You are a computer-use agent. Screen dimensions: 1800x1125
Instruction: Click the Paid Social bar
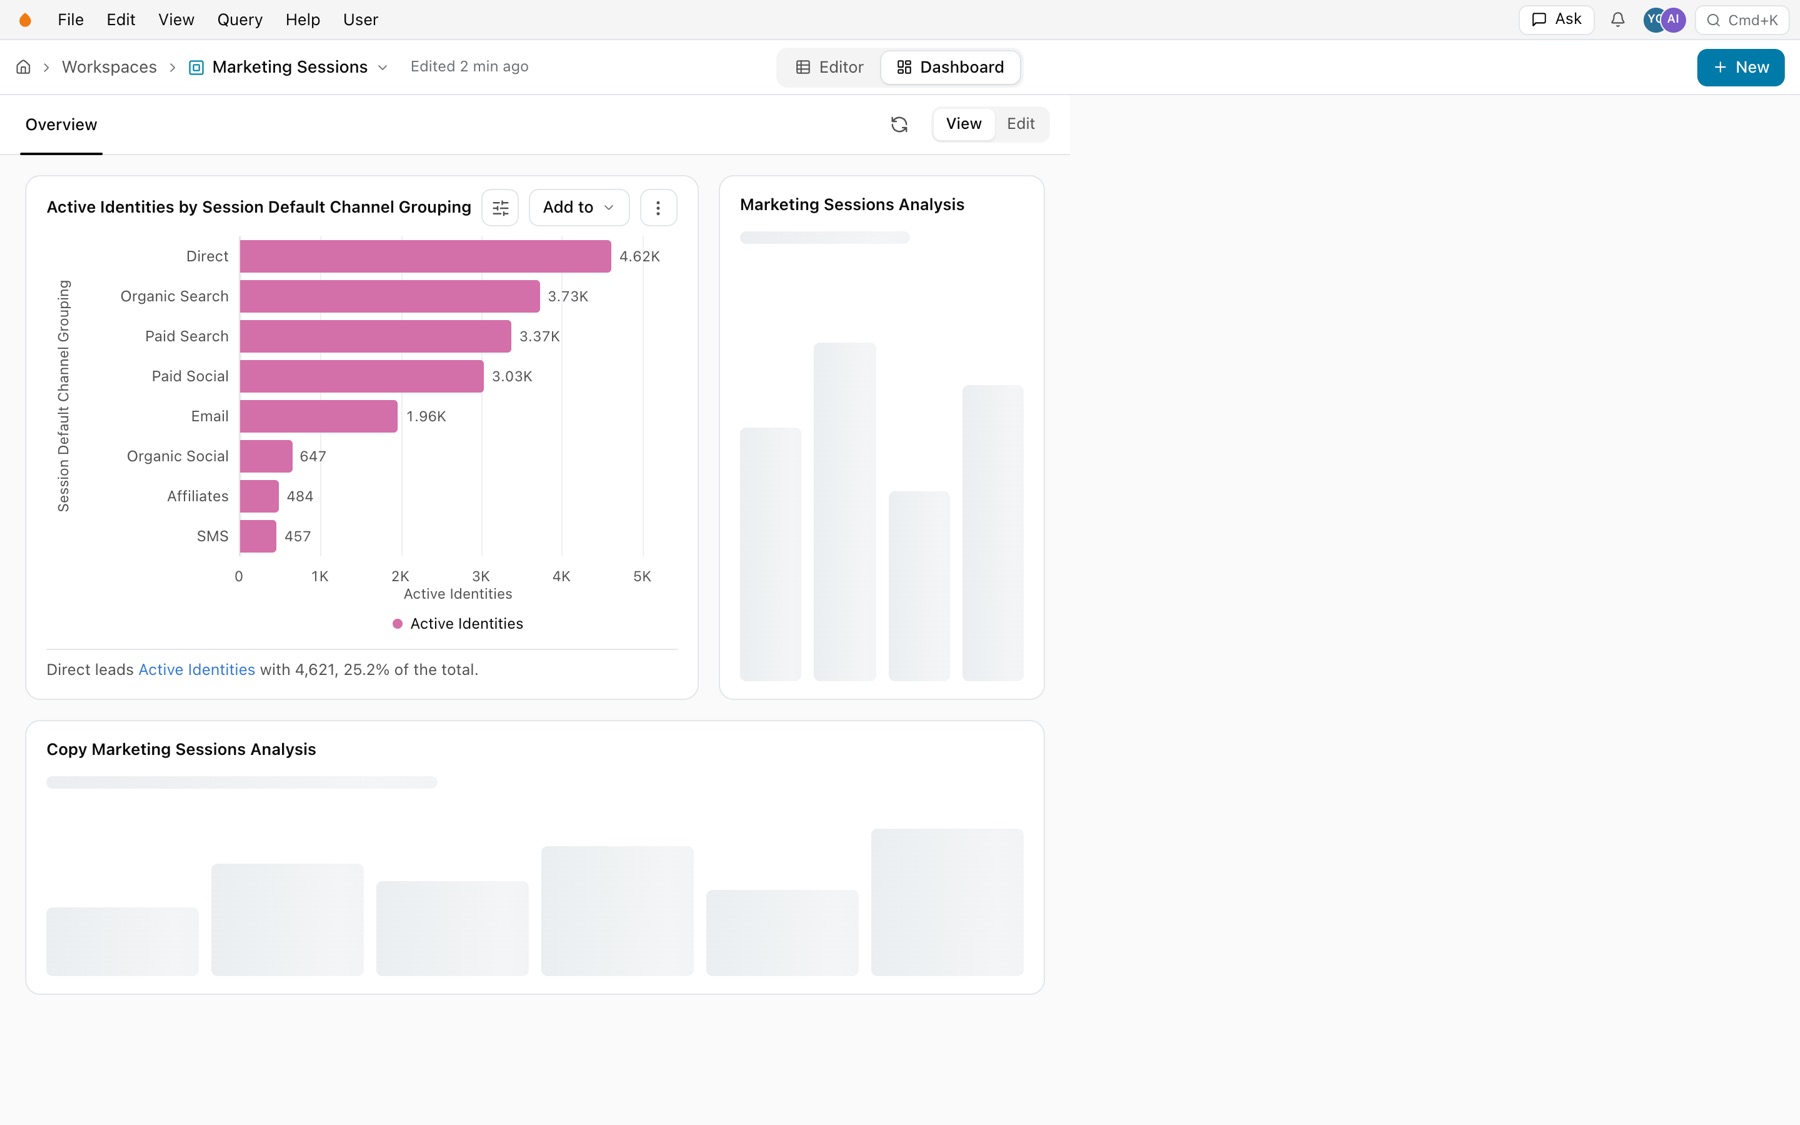coord(362,377)
